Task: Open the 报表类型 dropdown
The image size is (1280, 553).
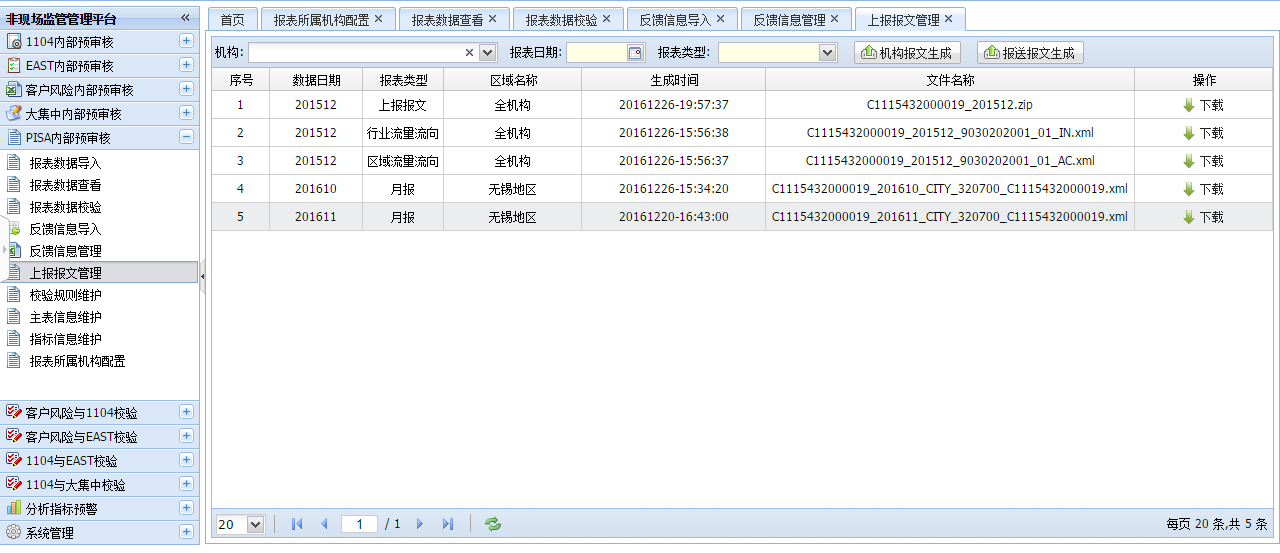Action: [x=828, y=53]
